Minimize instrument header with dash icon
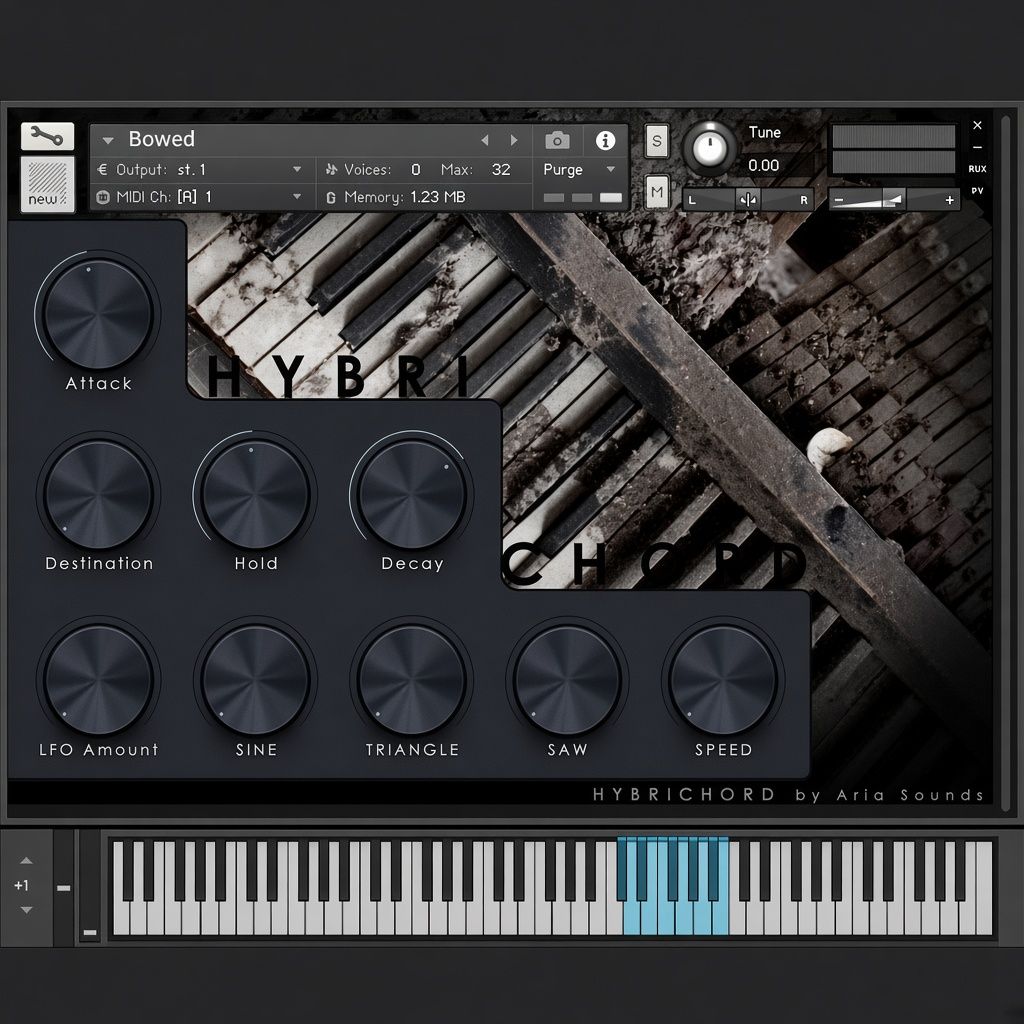This screenshot has height=1024, width=1024. (977, 147)
